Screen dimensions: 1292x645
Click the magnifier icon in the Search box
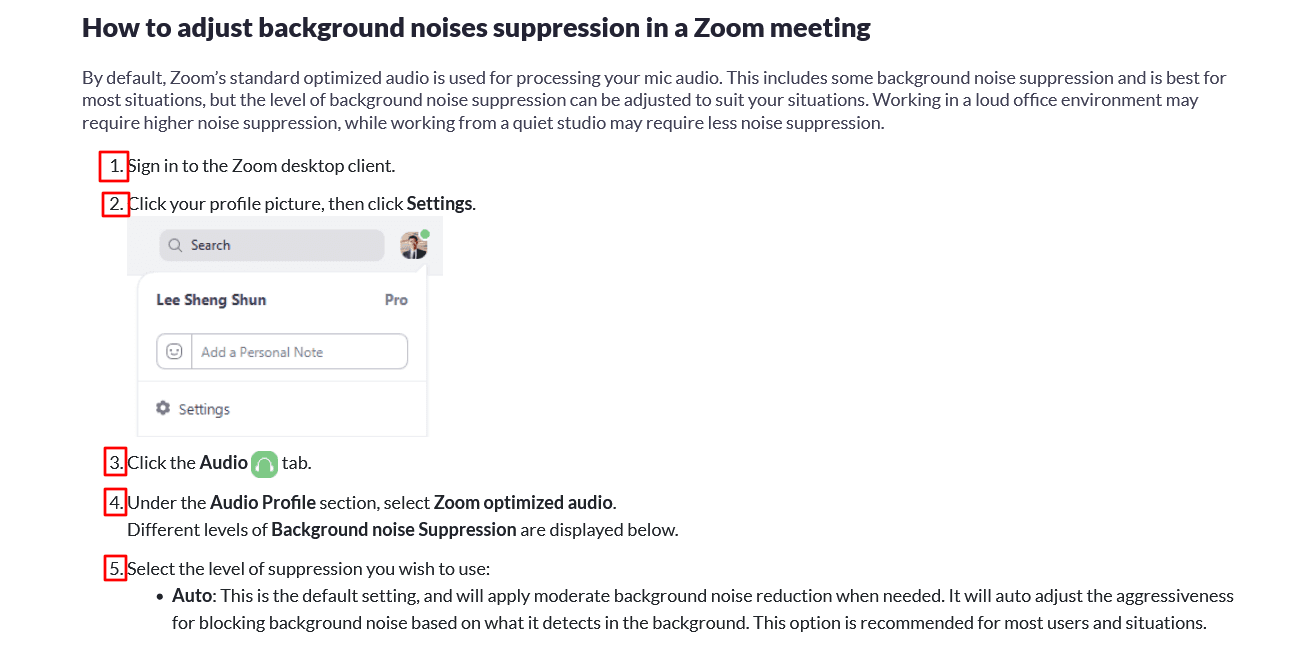175,245
